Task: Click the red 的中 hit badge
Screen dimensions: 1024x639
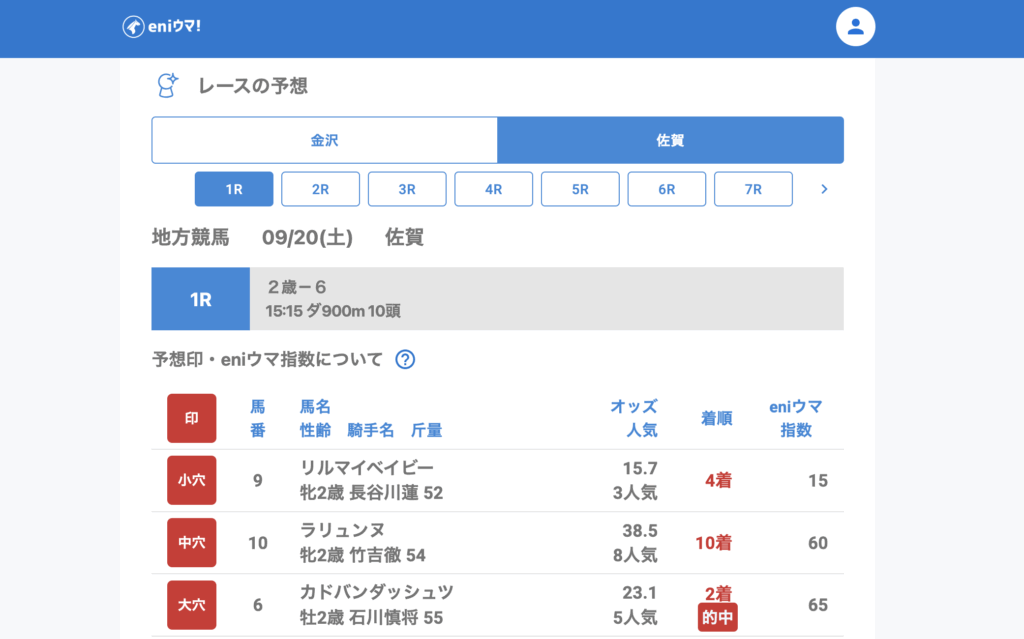Action: click(x=717, y=618)
